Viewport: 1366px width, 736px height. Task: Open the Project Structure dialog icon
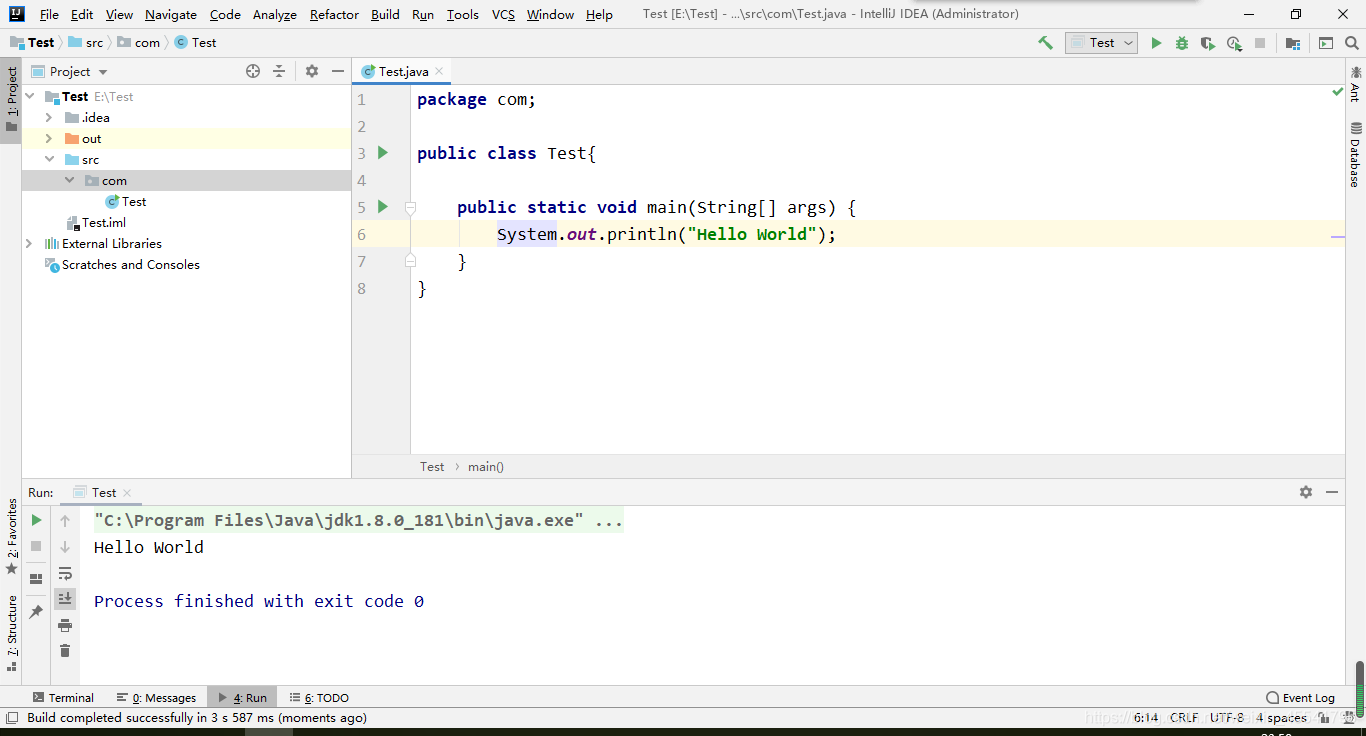point(1293,43)
